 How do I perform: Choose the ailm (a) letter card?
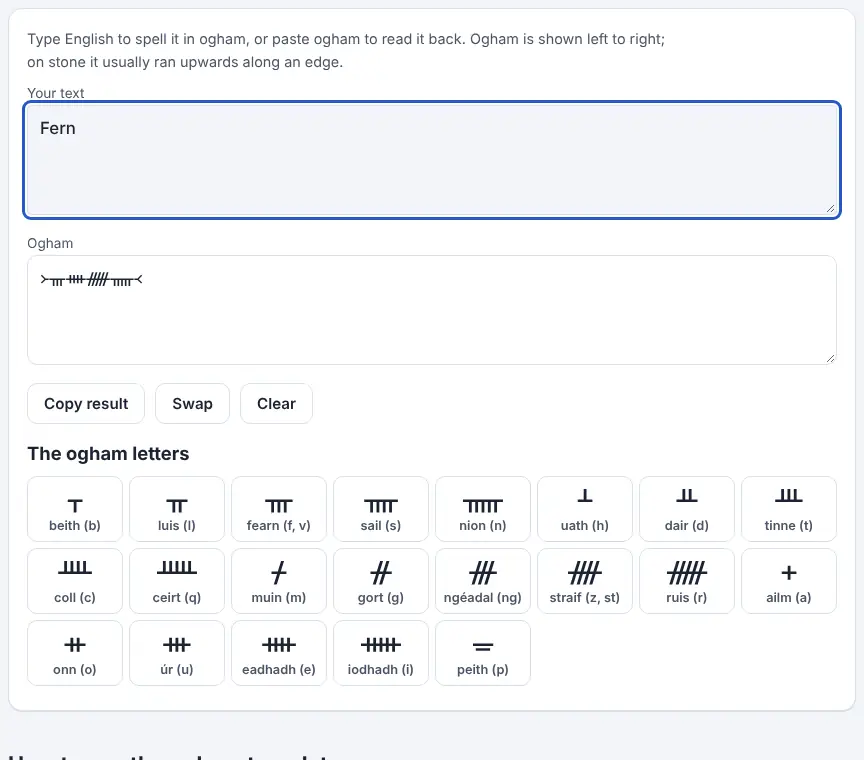click(789, 581)
